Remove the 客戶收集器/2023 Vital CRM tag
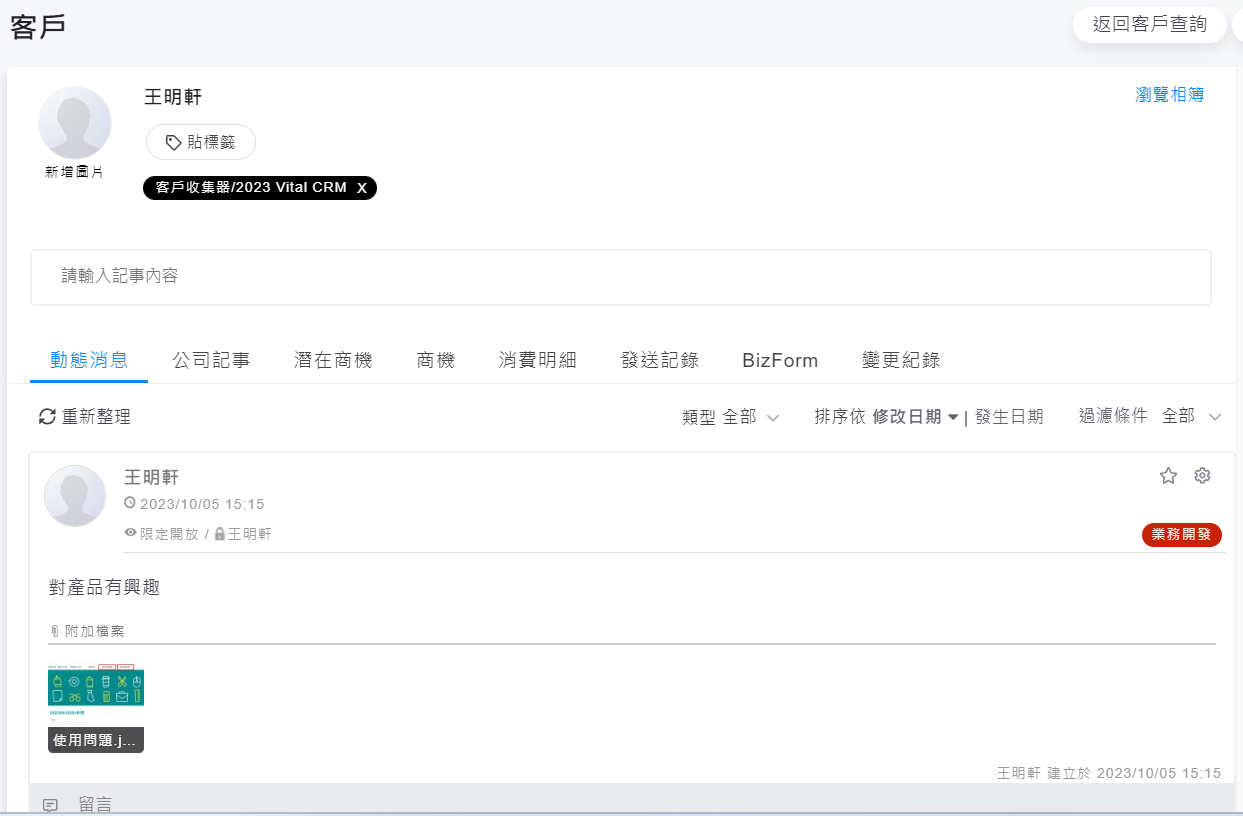Screen dimensions: 1243x816 [362, 188]
